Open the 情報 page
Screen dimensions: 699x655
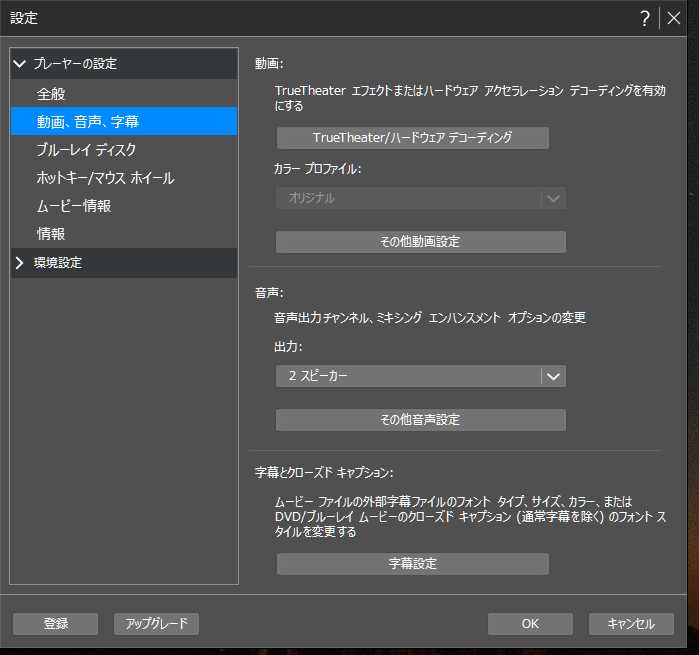pyautogui.click(x=124, y=233)
